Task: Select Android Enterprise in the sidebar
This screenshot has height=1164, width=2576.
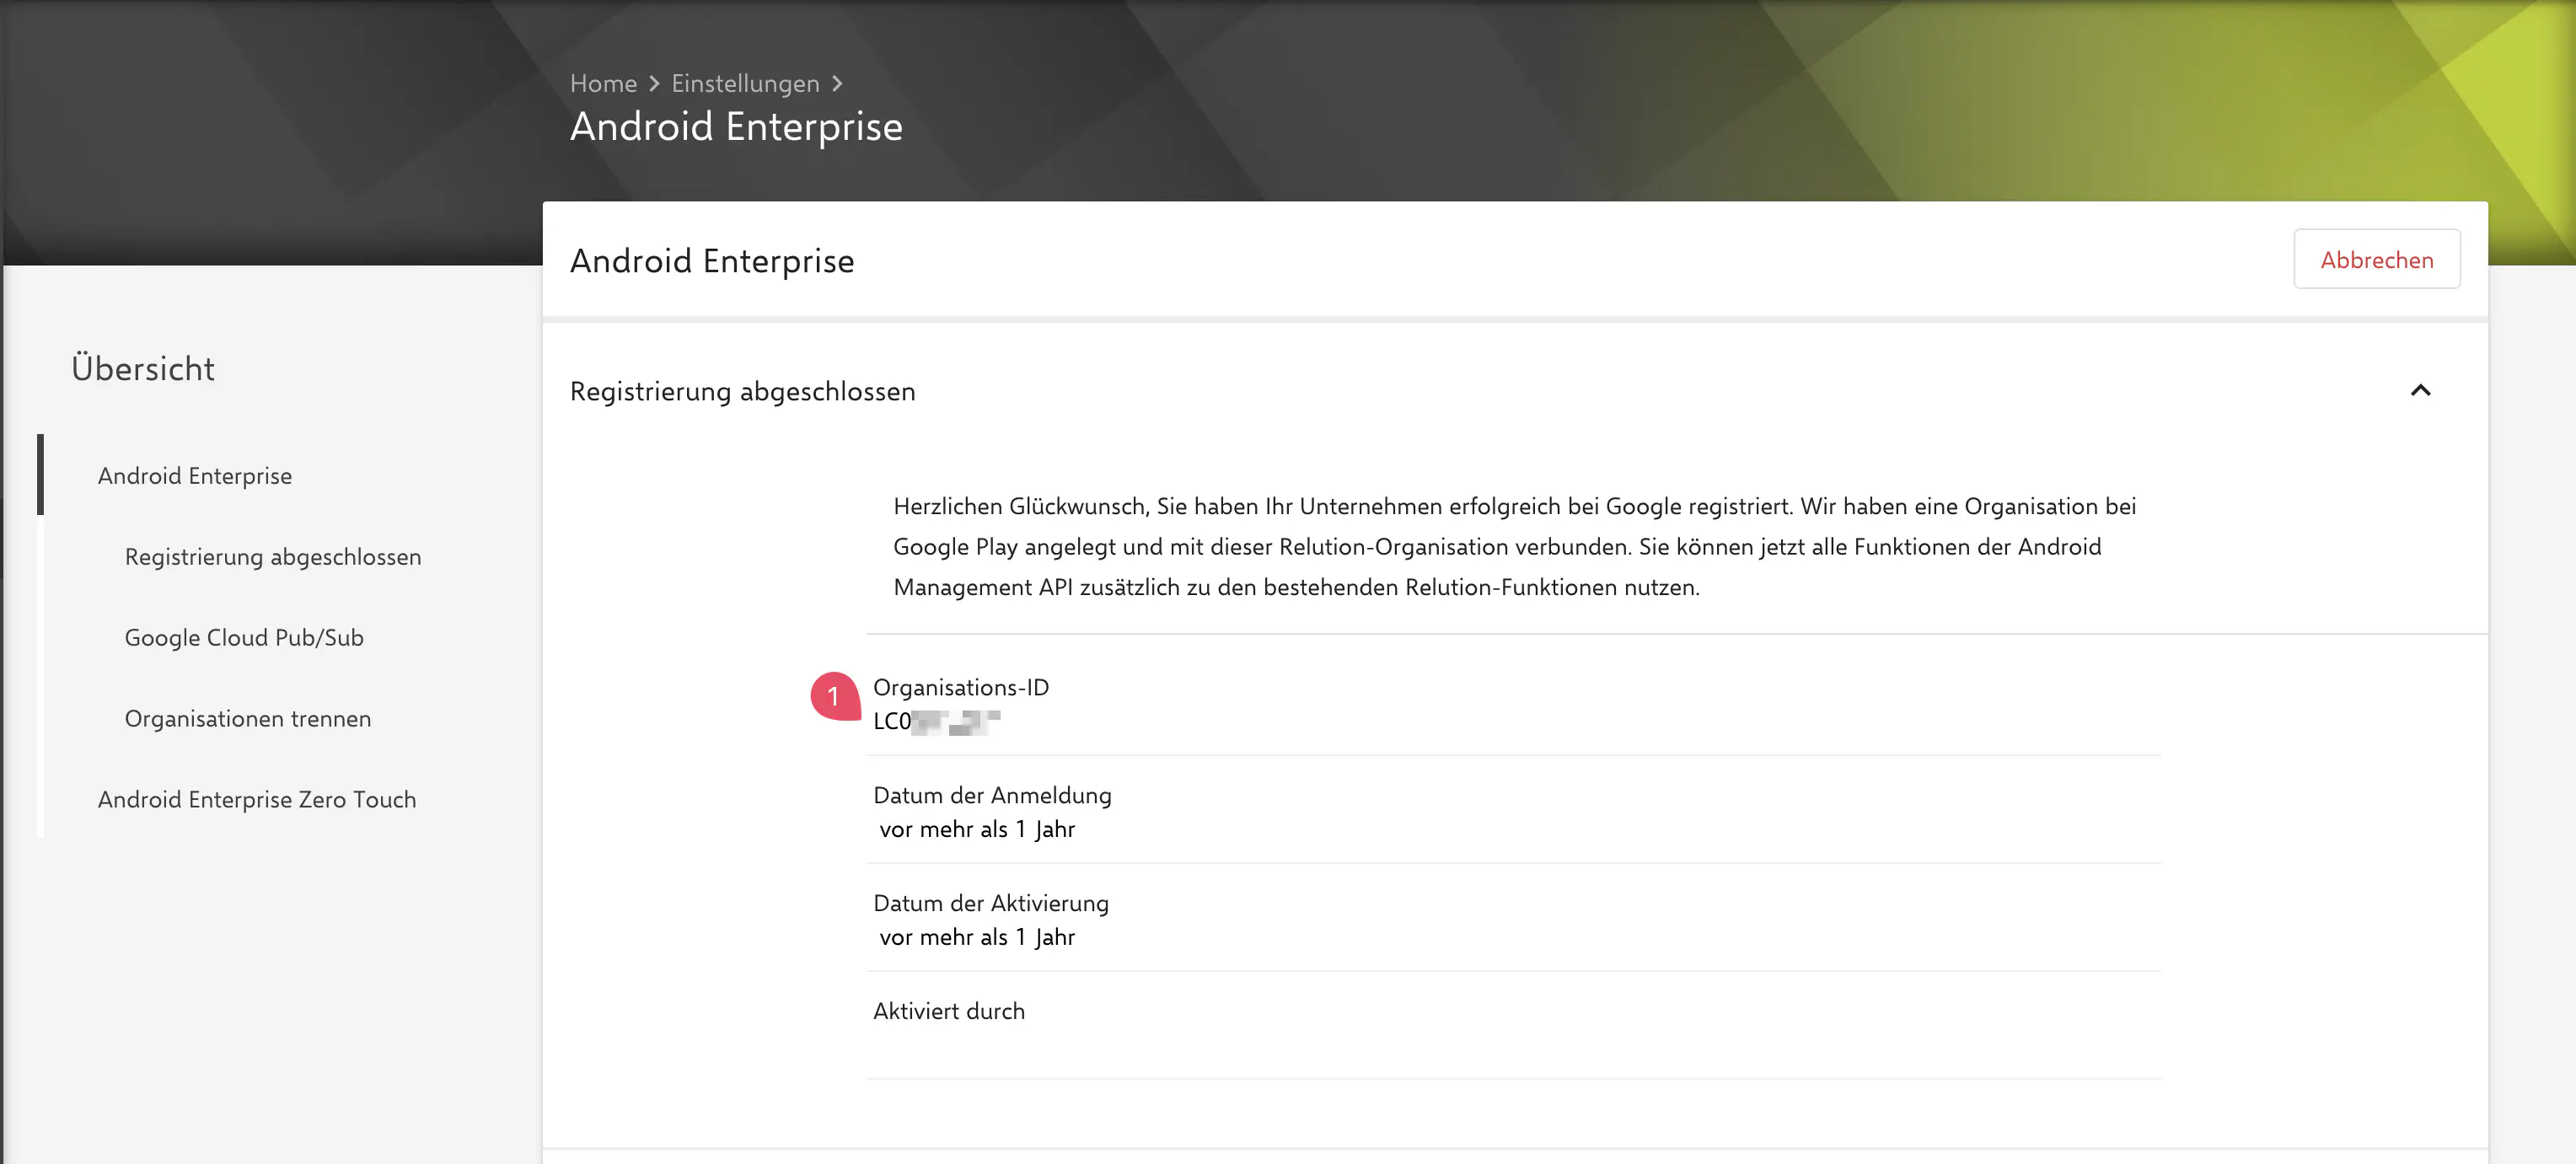Action: [x=195, y=475]
